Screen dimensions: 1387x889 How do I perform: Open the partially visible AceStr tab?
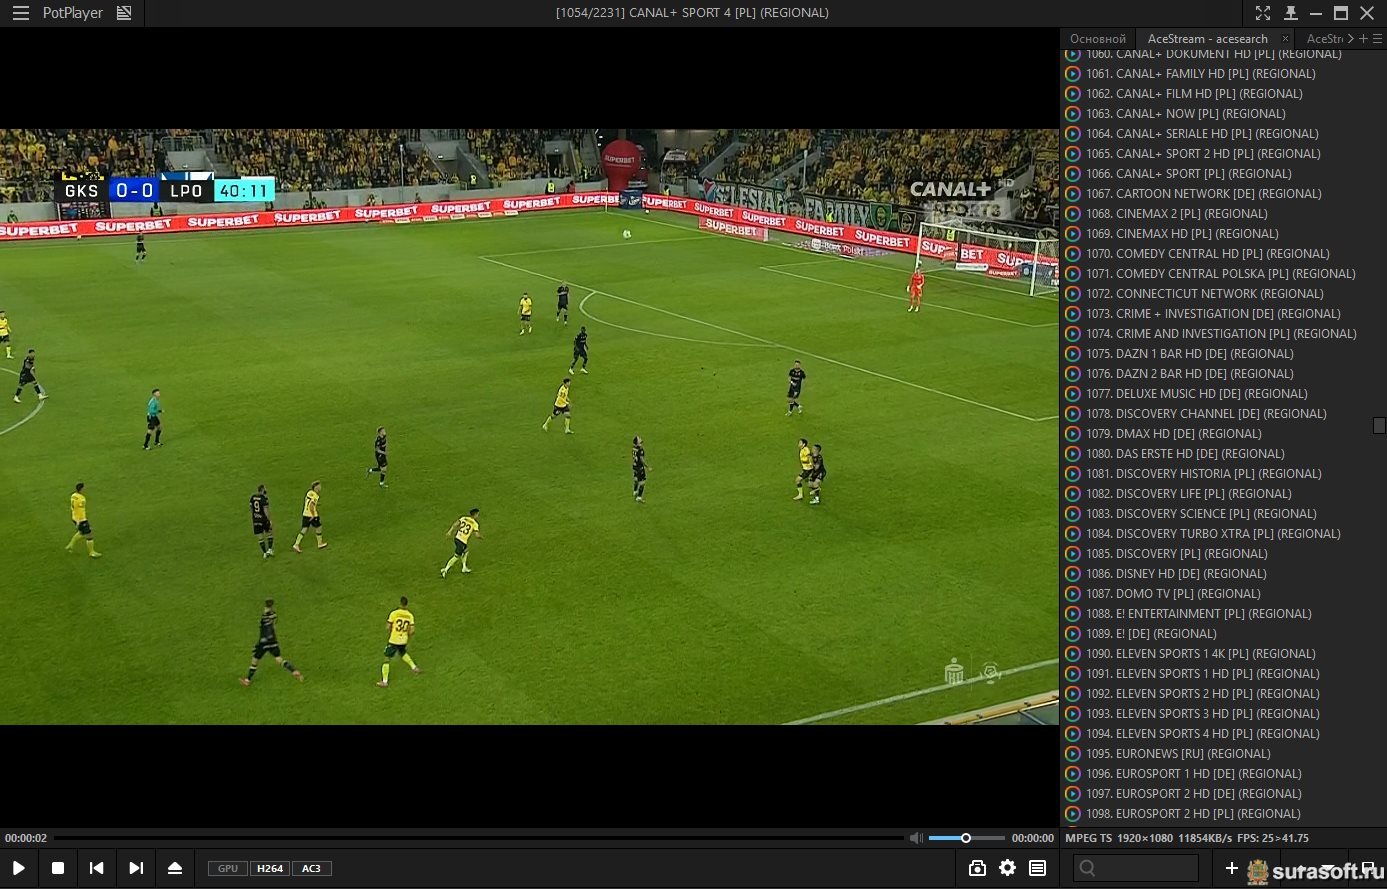coord(1324,39)
